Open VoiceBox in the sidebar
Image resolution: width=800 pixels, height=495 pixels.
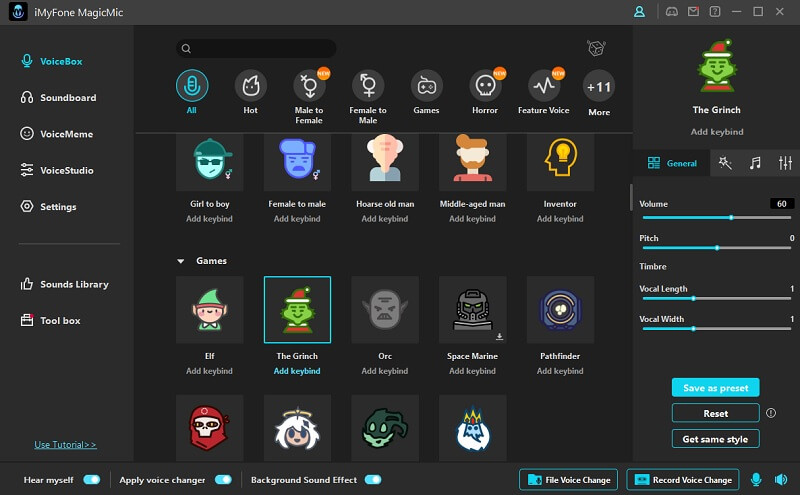click(x=52, y=61)
